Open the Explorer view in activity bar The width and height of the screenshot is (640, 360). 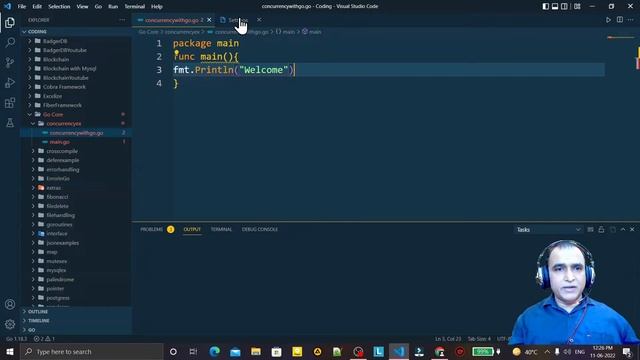(10, 22)
